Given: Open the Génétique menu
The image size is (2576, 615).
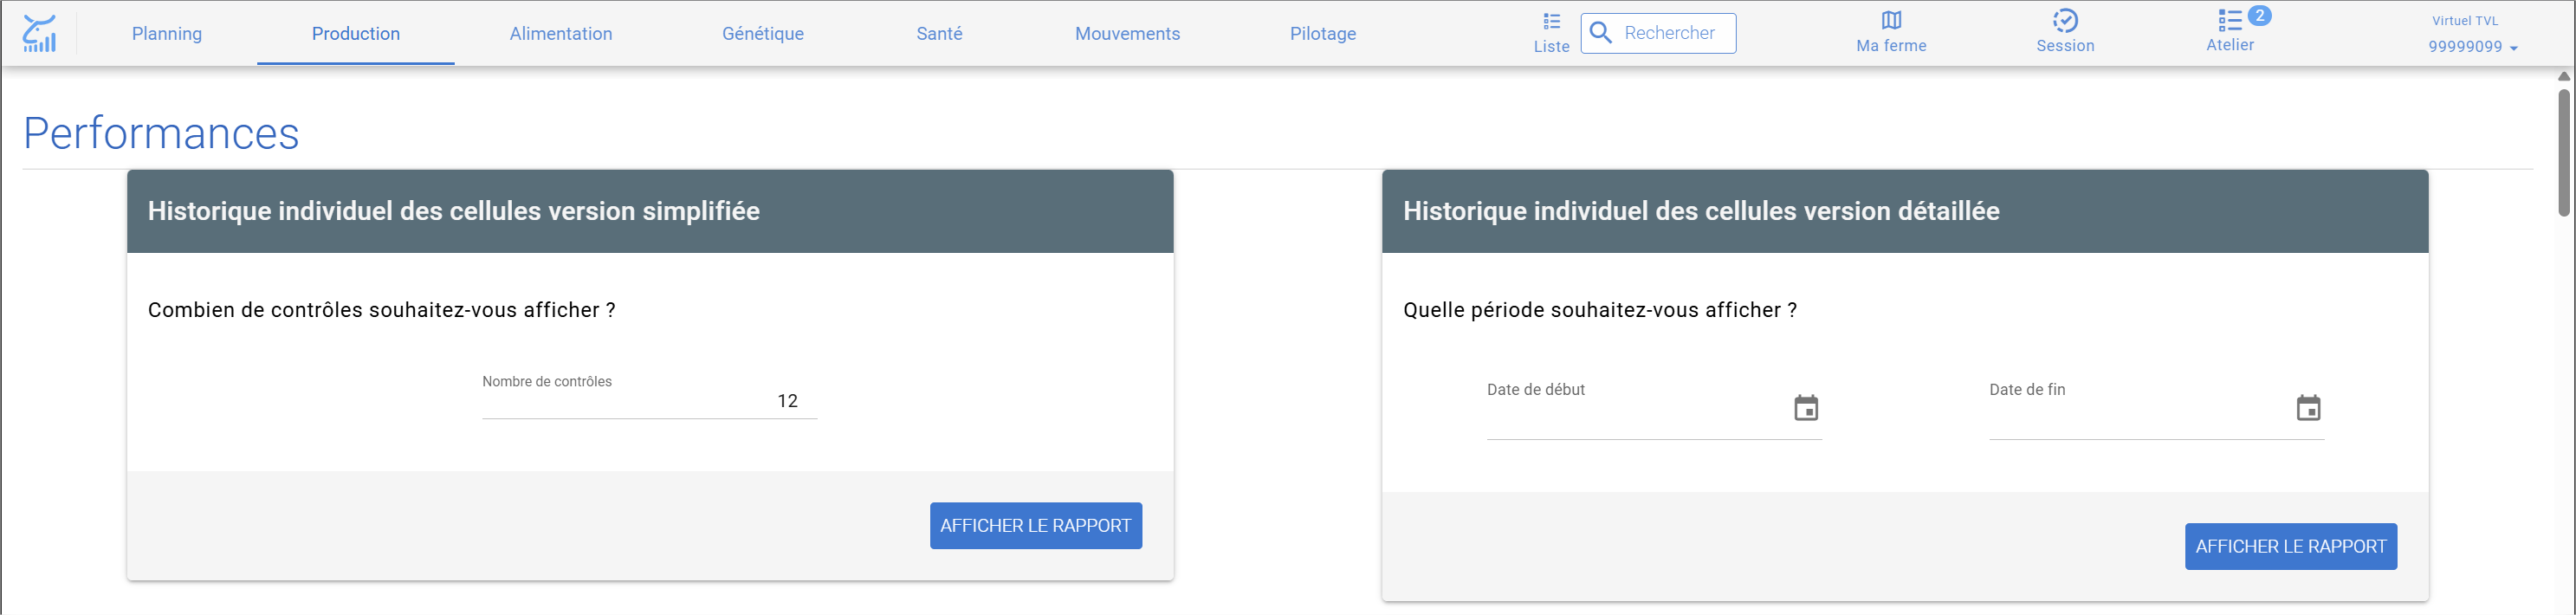Looking at the screenshot, I should coord(763,33).
